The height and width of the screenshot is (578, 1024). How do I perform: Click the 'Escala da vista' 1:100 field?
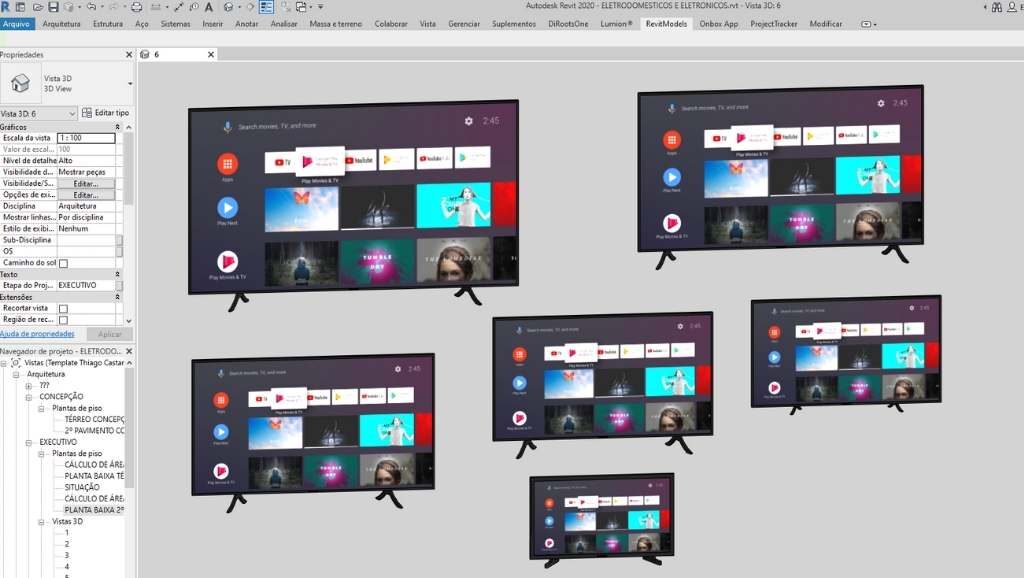(85, 138)
